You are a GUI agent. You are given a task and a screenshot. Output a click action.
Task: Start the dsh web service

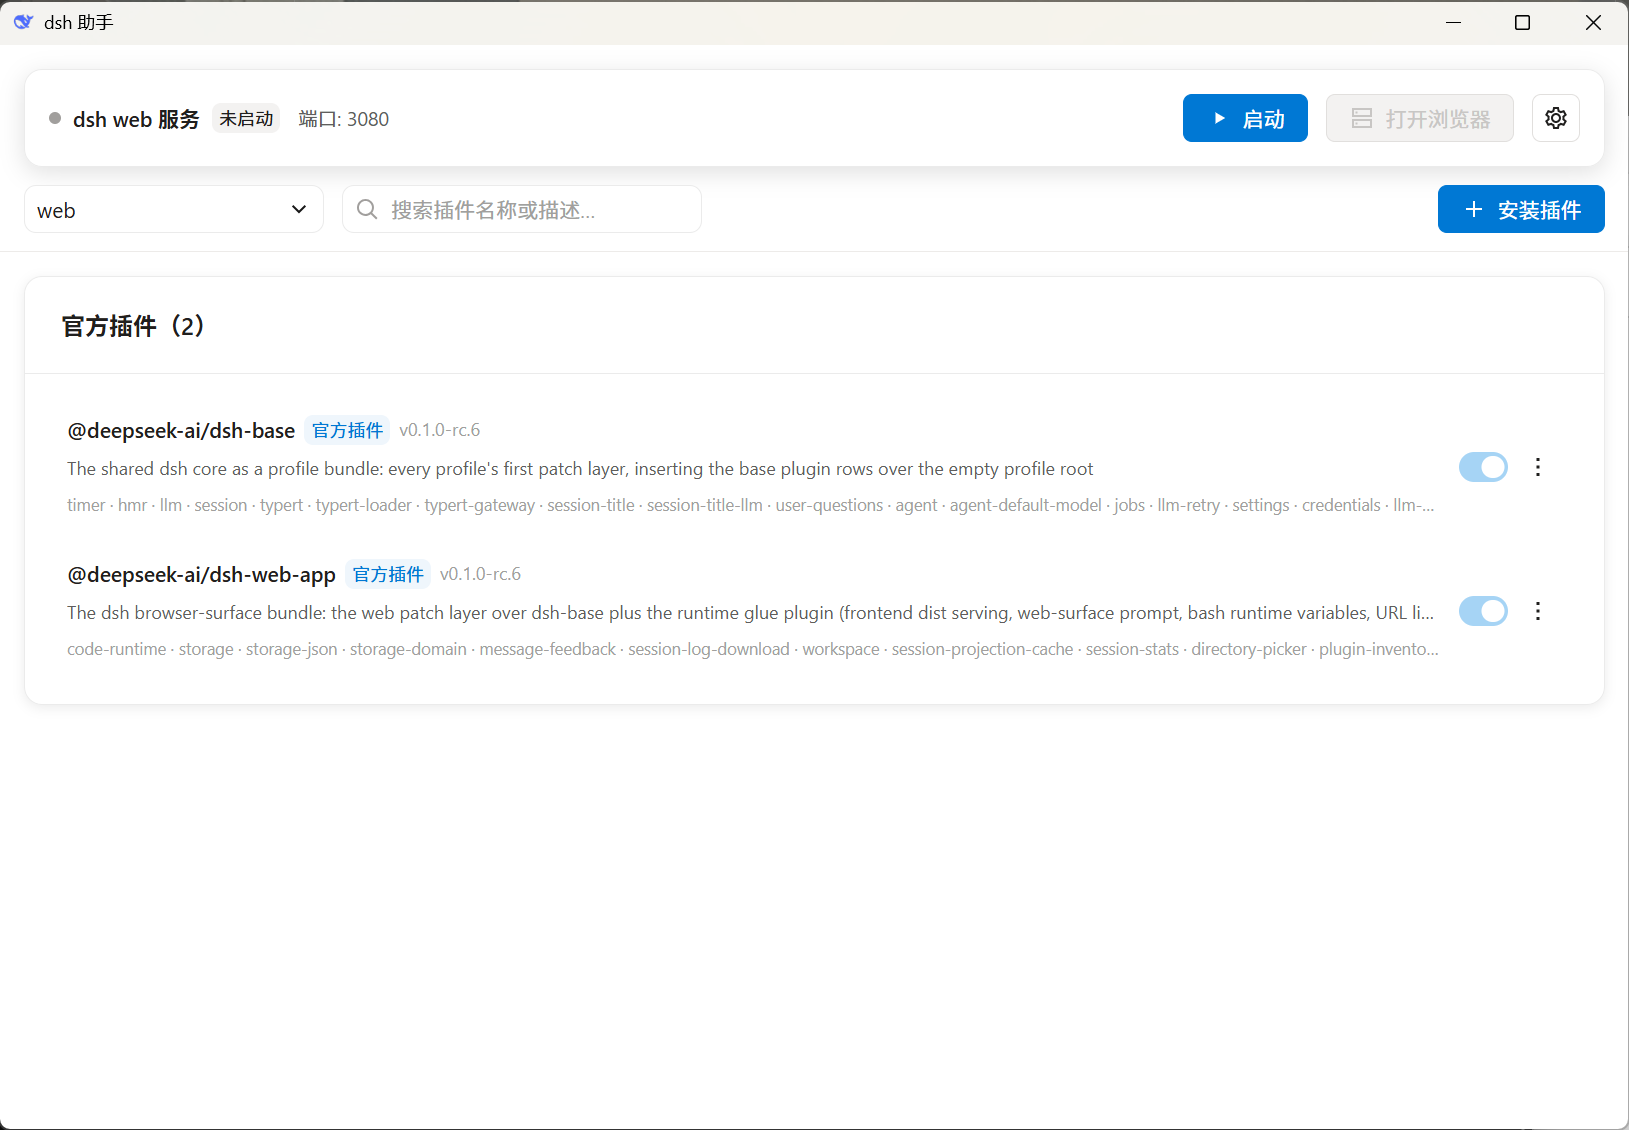1245,118
